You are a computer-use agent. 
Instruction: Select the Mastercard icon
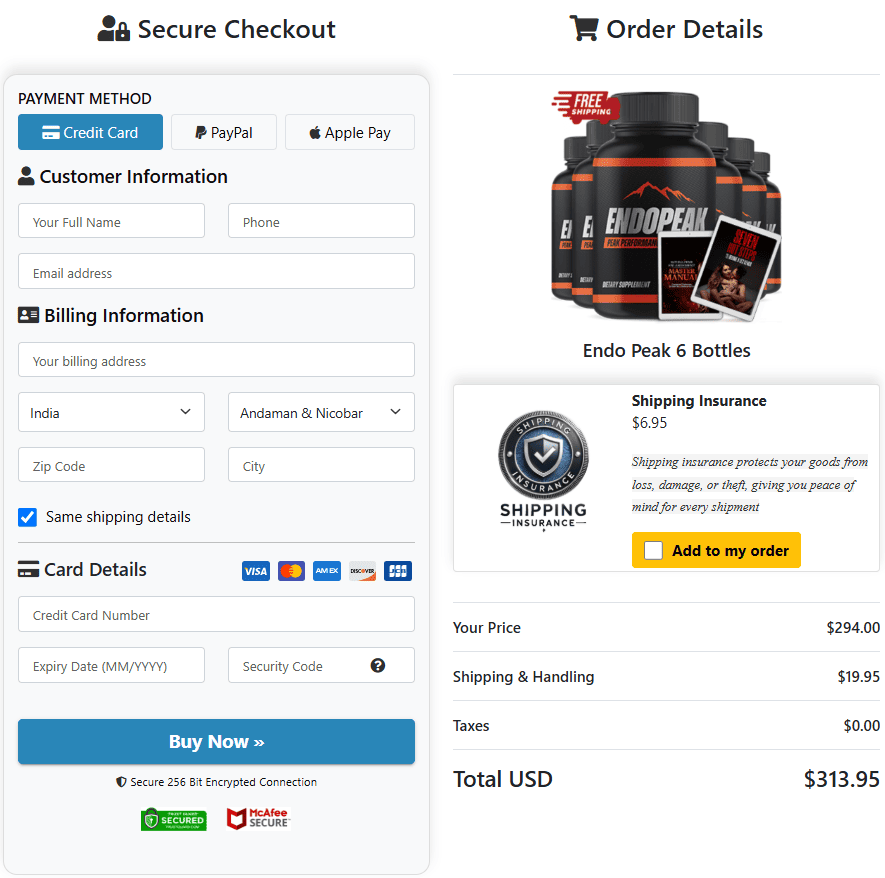tap(291, 570)
